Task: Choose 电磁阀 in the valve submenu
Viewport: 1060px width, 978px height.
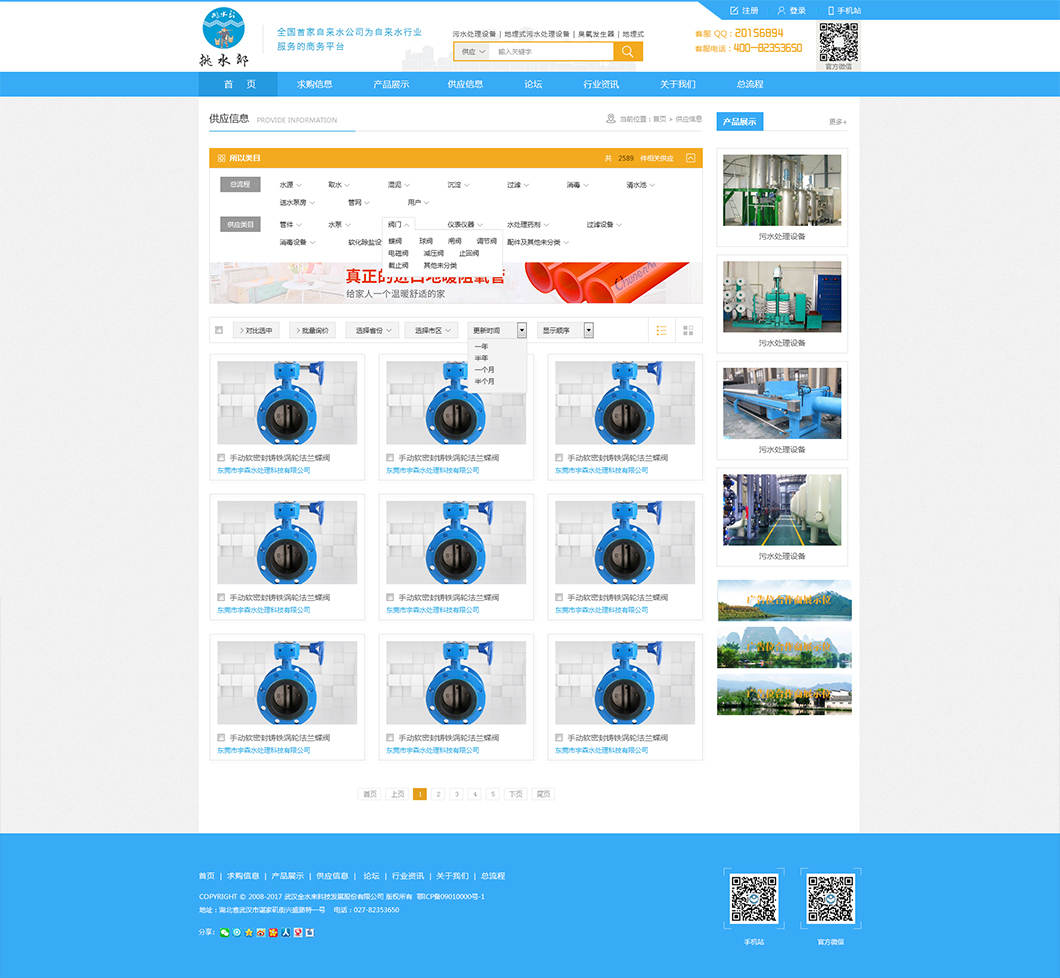Action: 398,253
